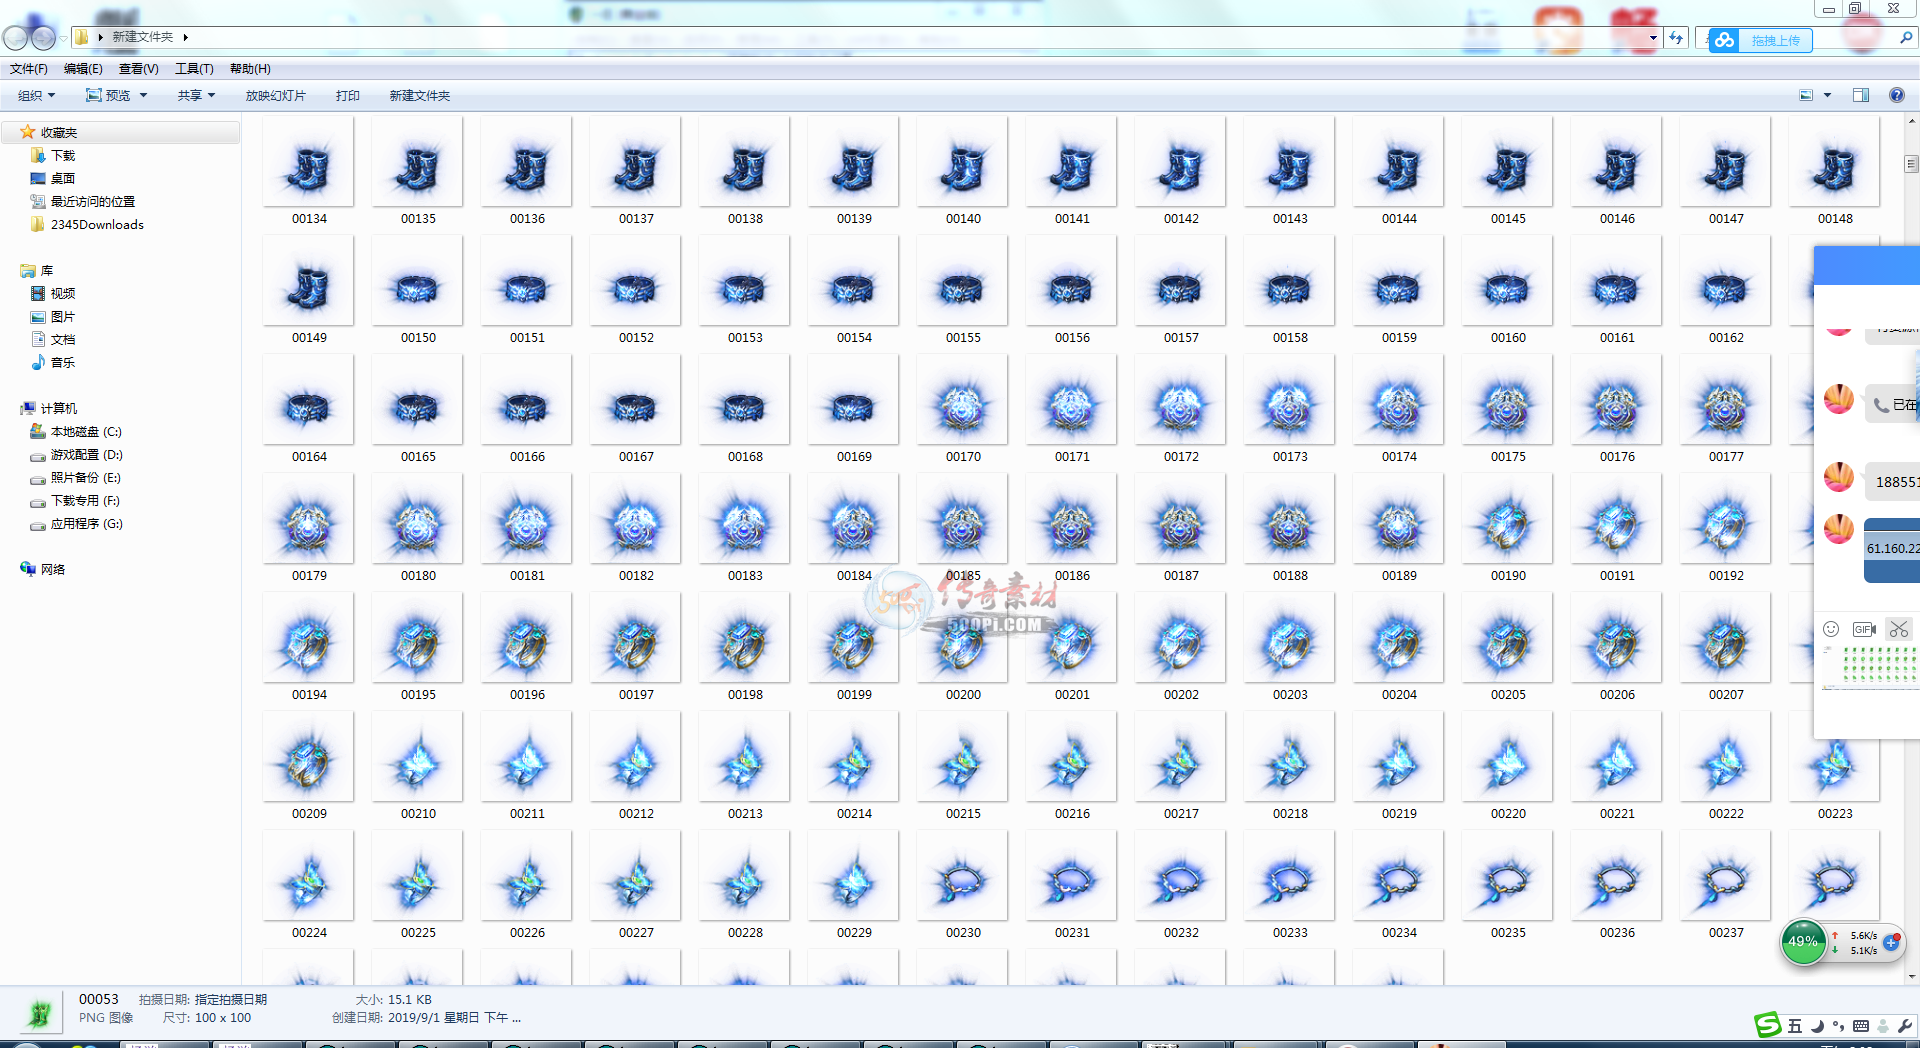Click the 49% memory accelerator ball
The image size is (1920, 1048).
1804,942
